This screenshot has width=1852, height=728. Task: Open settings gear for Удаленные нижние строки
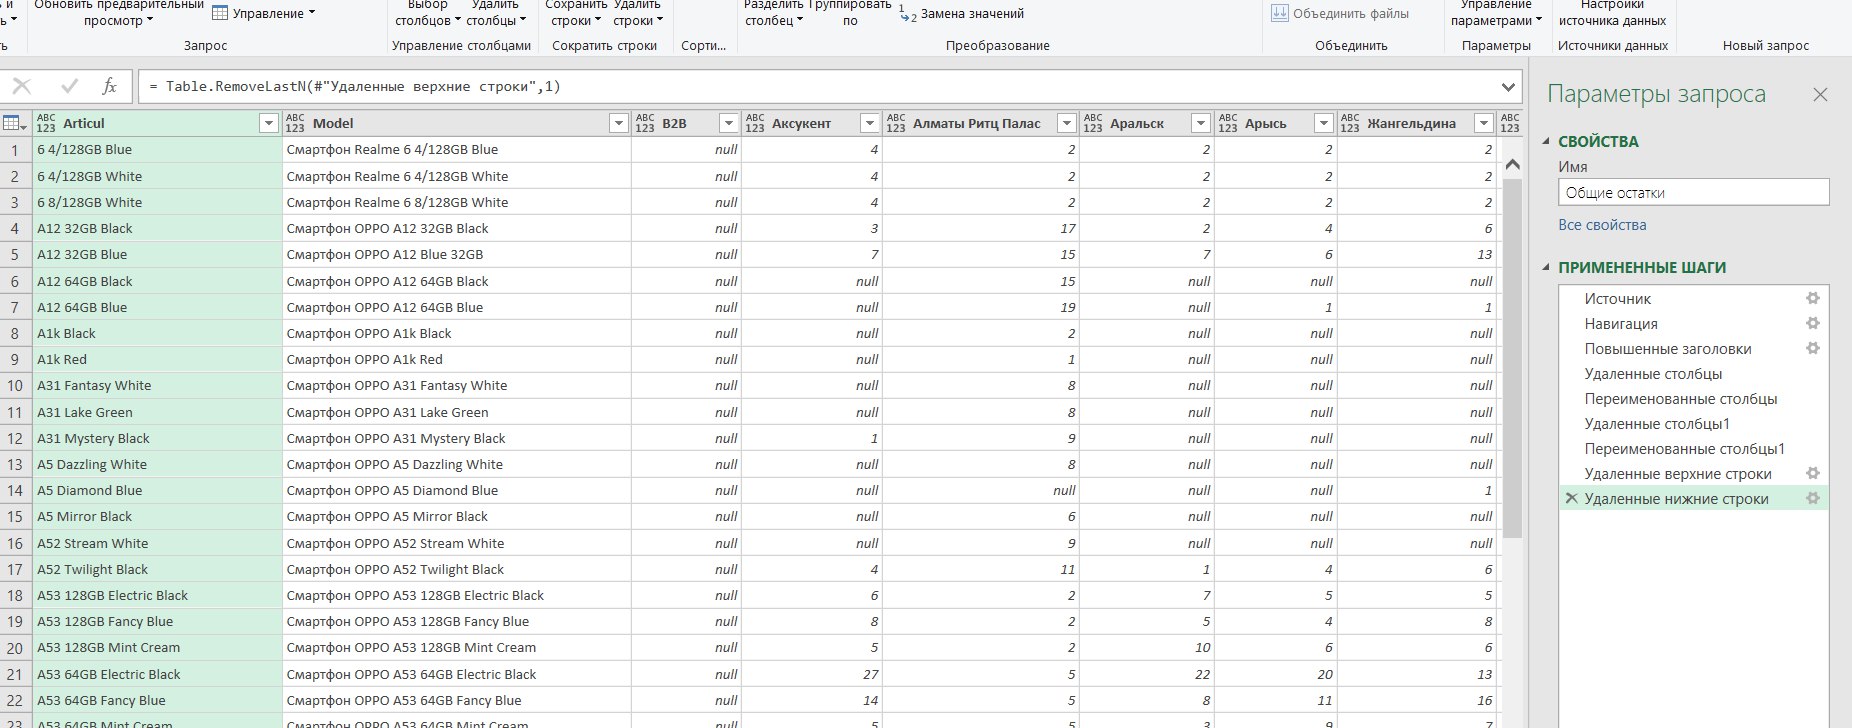point(1812,498)
